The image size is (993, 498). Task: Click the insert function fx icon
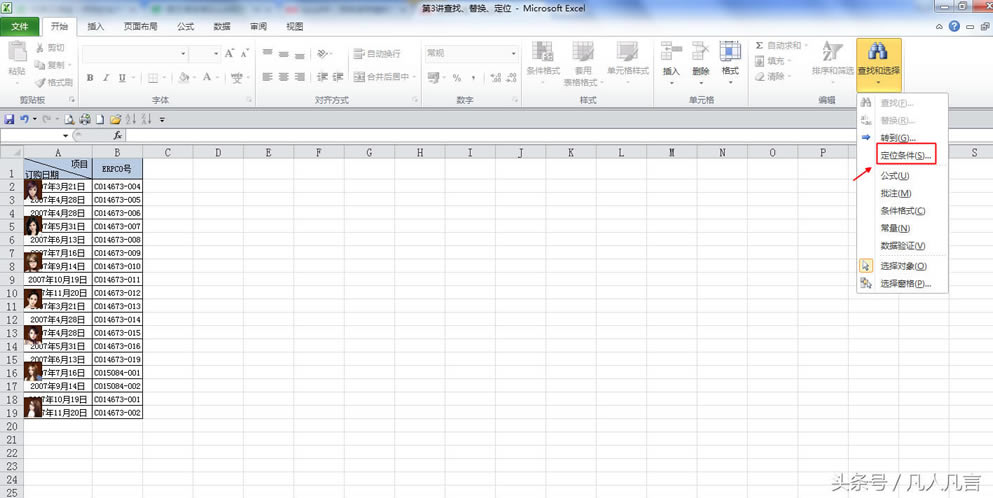(x=117, y=135)
